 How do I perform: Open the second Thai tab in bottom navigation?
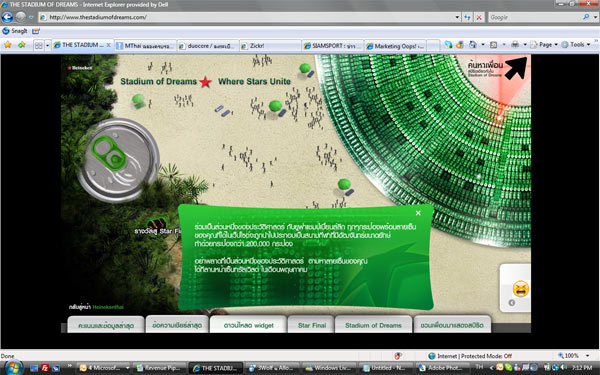click(177, 325)
